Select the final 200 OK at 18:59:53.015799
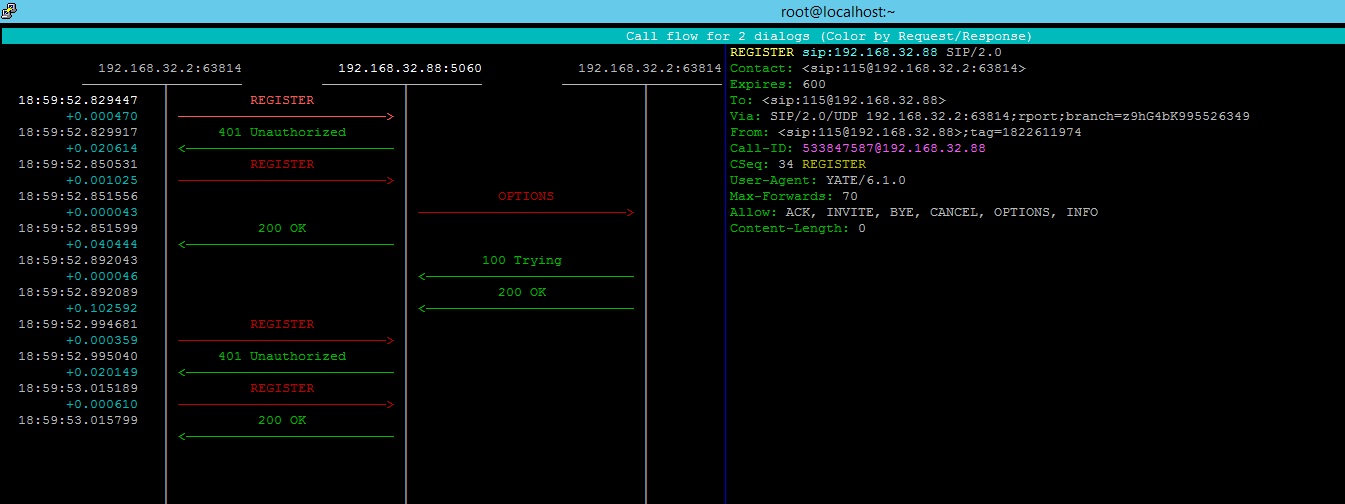The width and height of the screenshot is (1345, 504). [x=282, y=421]
